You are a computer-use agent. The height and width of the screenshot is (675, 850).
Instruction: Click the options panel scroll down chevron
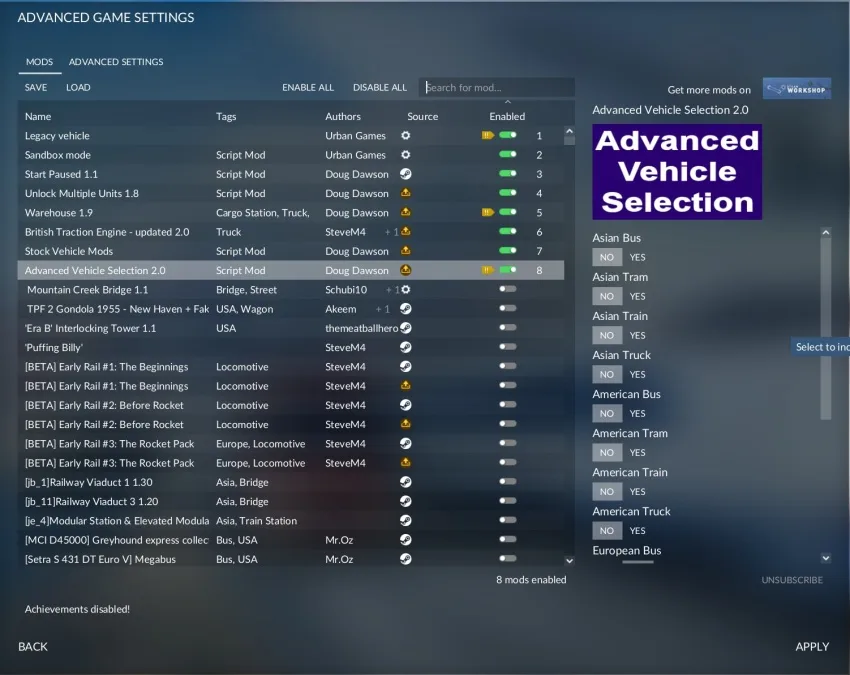coord(826,558)
